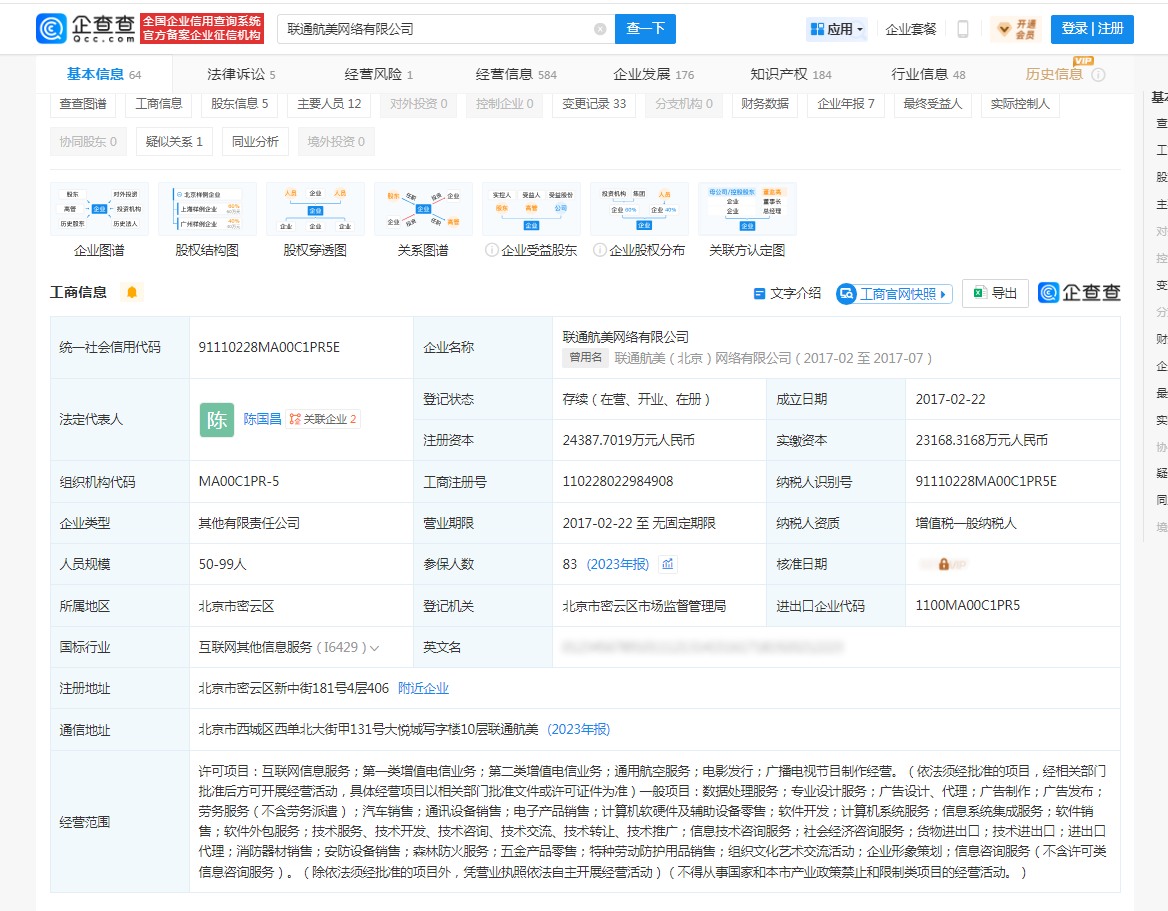
Task: Open the 应用 dropdown menu
Action: pos(837,29)
